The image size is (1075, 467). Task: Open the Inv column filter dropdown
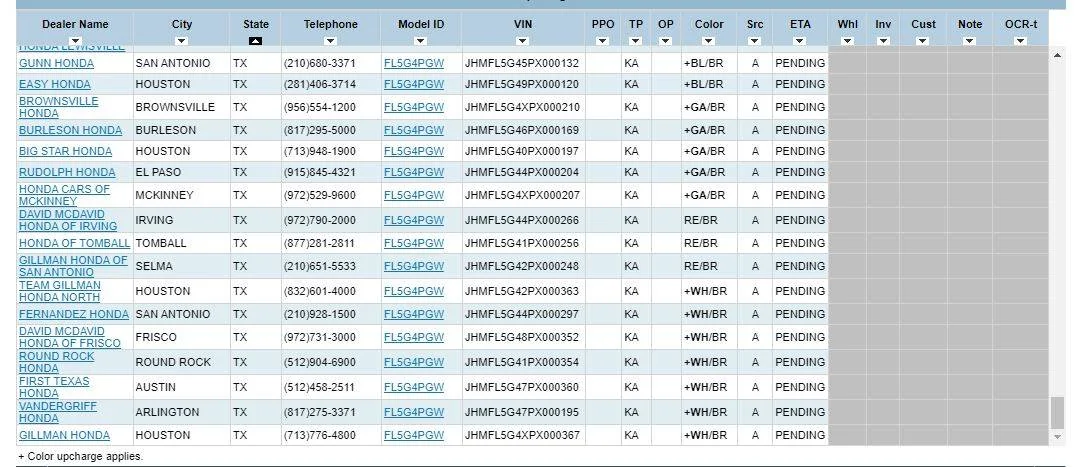[883, 41]
